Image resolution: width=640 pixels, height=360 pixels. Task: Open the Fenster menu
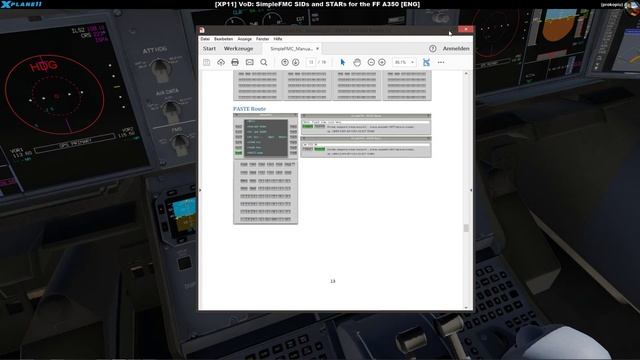pos(262,39)
